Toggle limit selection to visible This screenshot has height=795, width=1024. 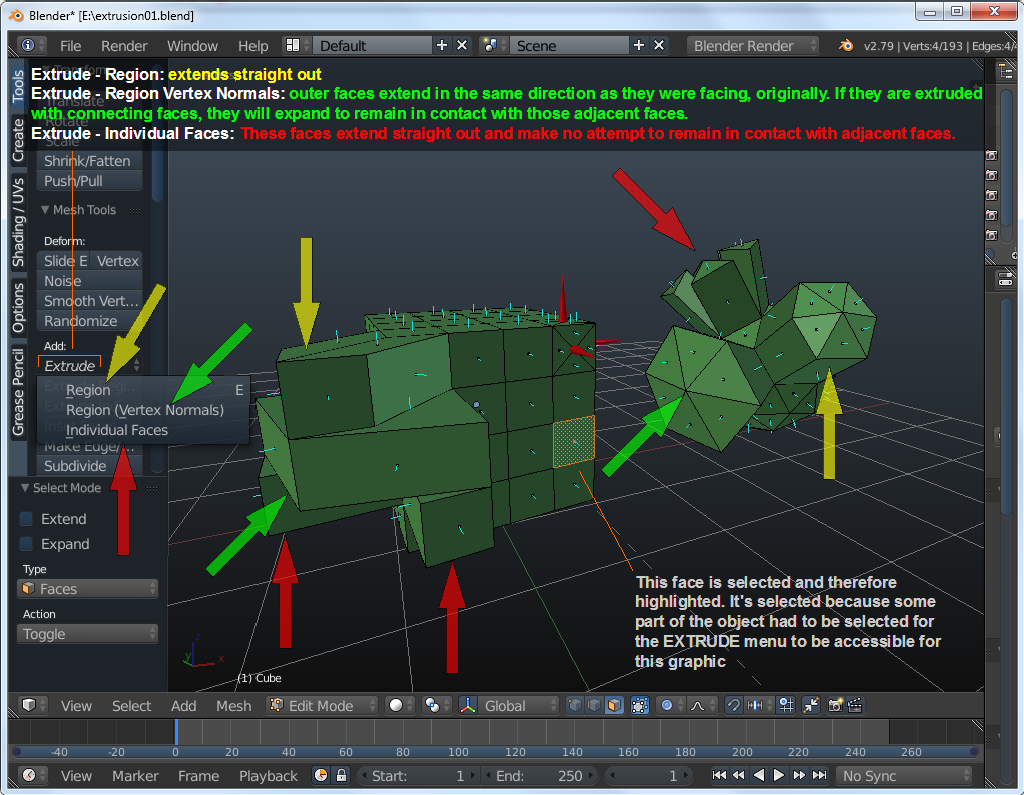640,705
